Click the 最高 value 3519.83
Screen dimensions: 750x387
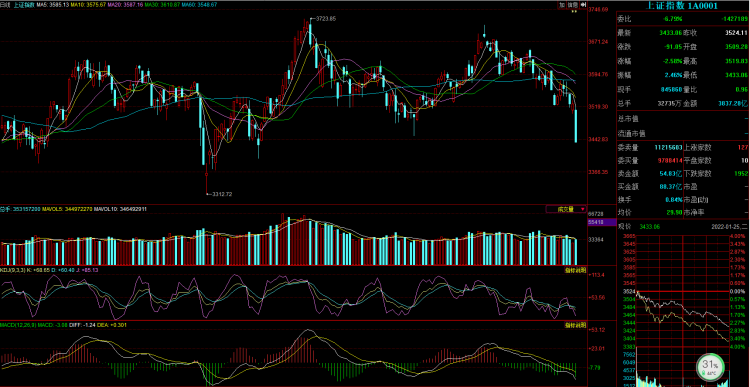point(737,61)
